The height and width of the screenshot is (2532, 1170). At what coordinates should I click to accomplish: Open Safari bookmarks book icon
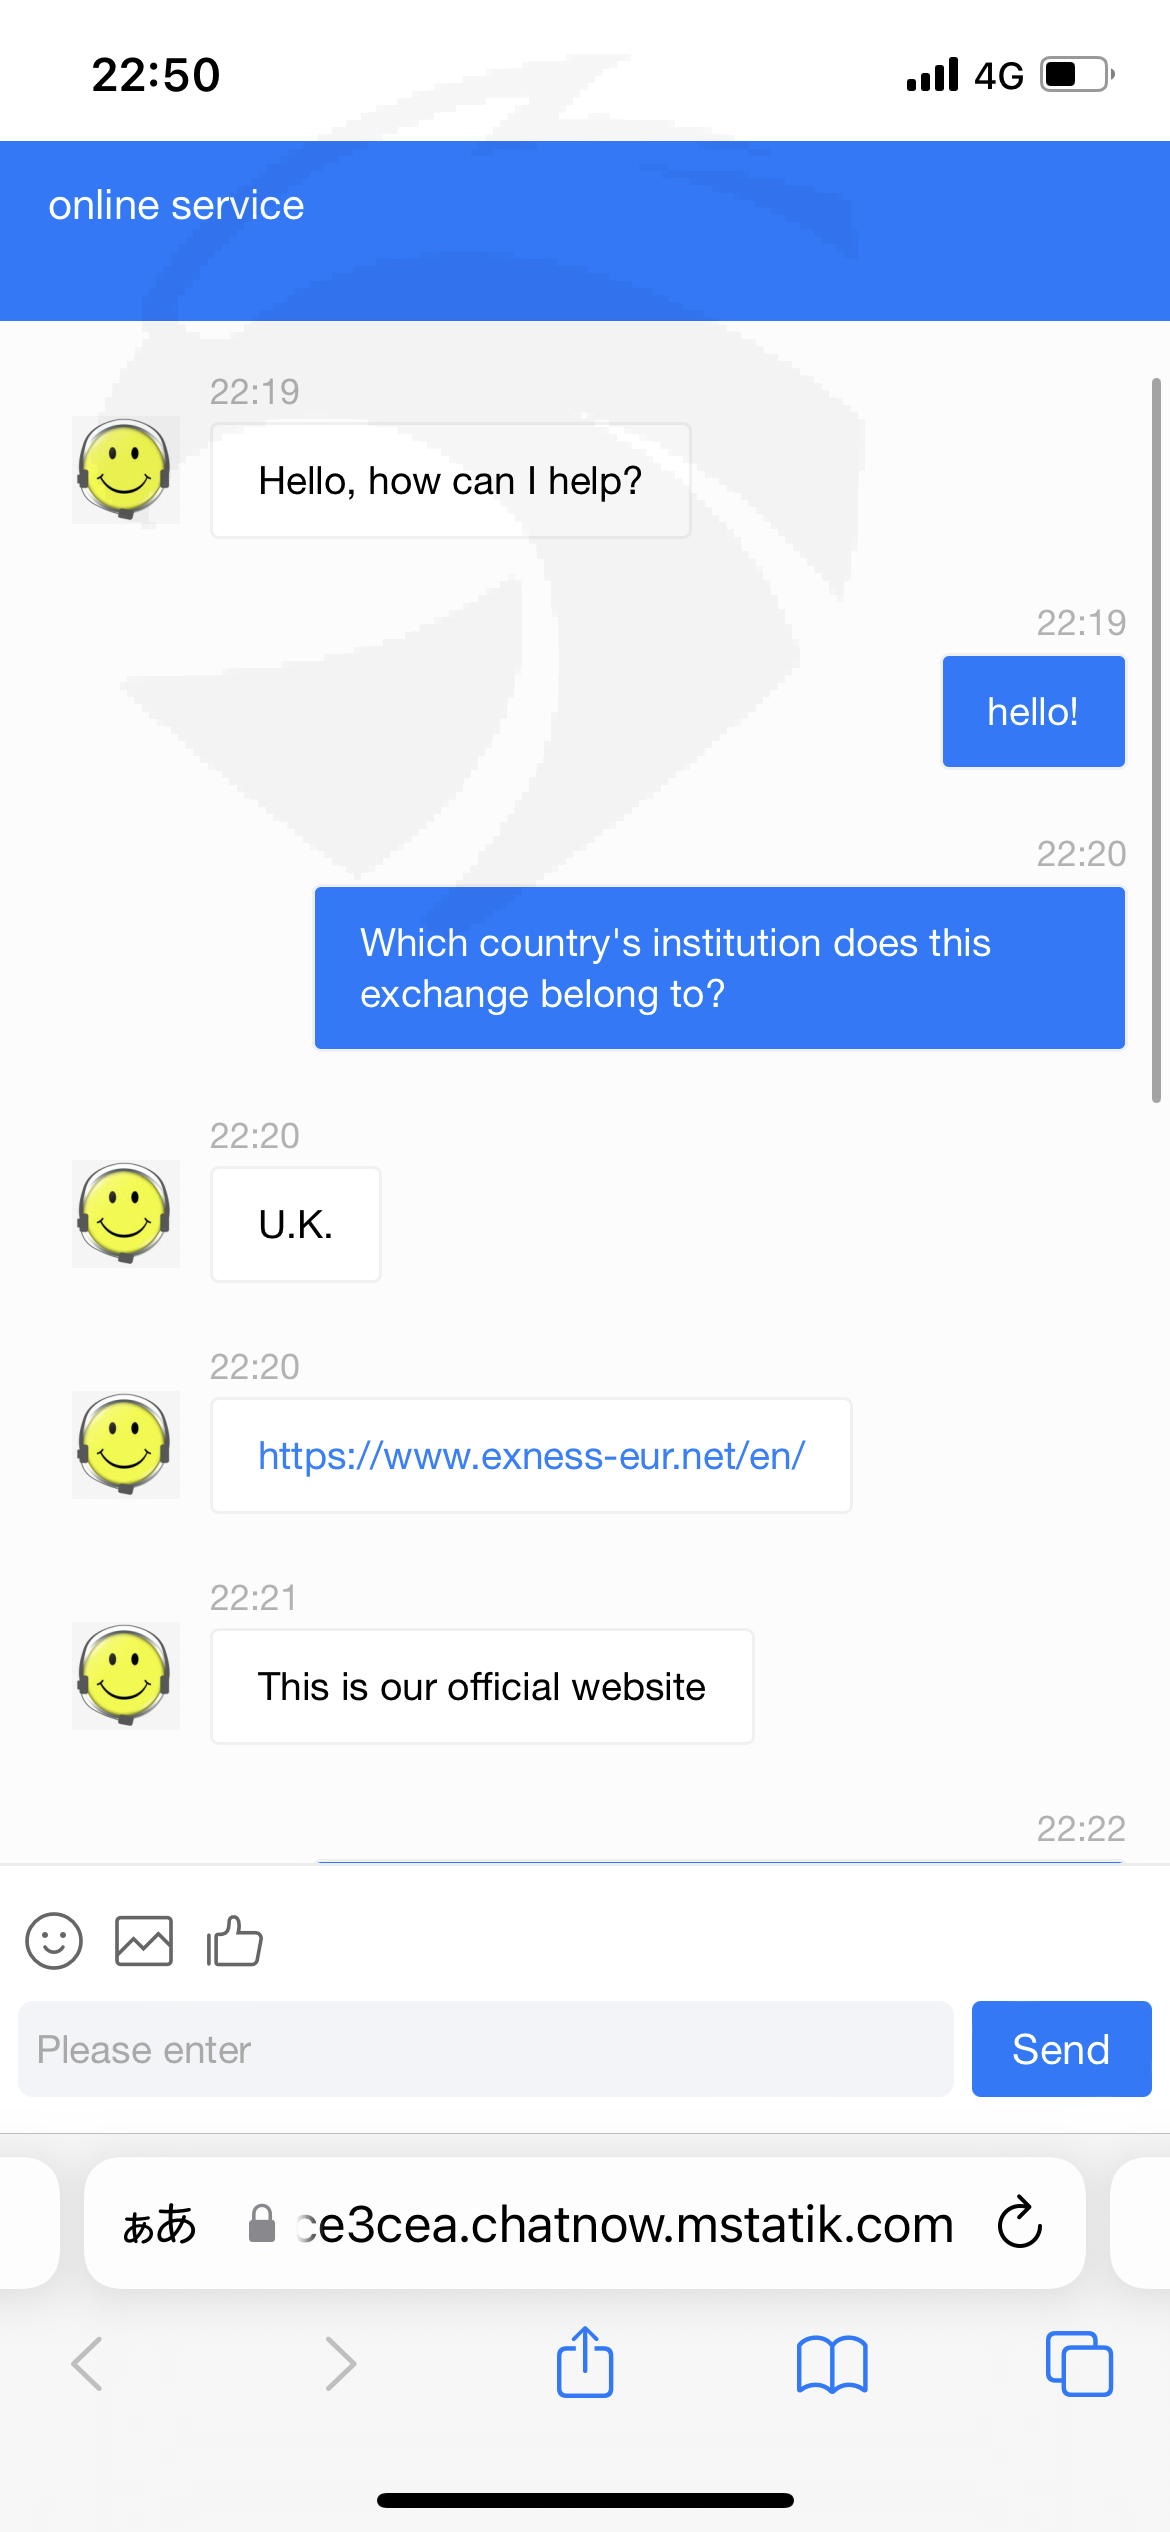pos(832,2364)
